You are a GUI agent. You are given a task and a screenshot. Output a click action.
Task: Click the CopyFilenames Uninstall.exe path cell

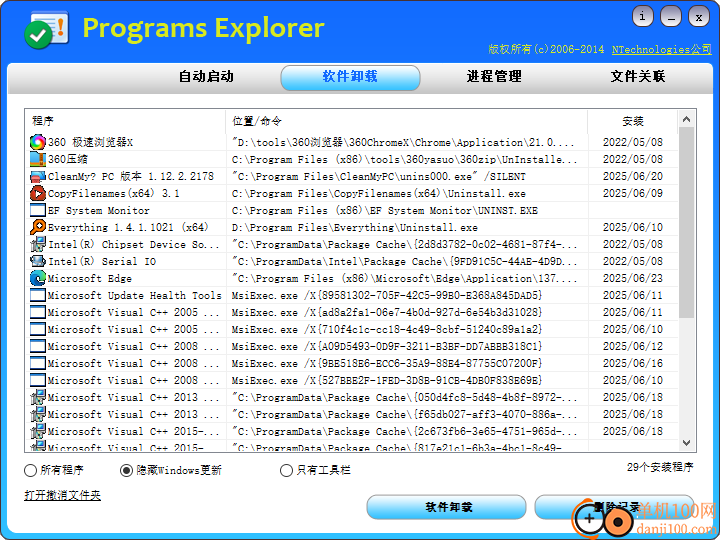pyautogui.click(x=379, y=193)
